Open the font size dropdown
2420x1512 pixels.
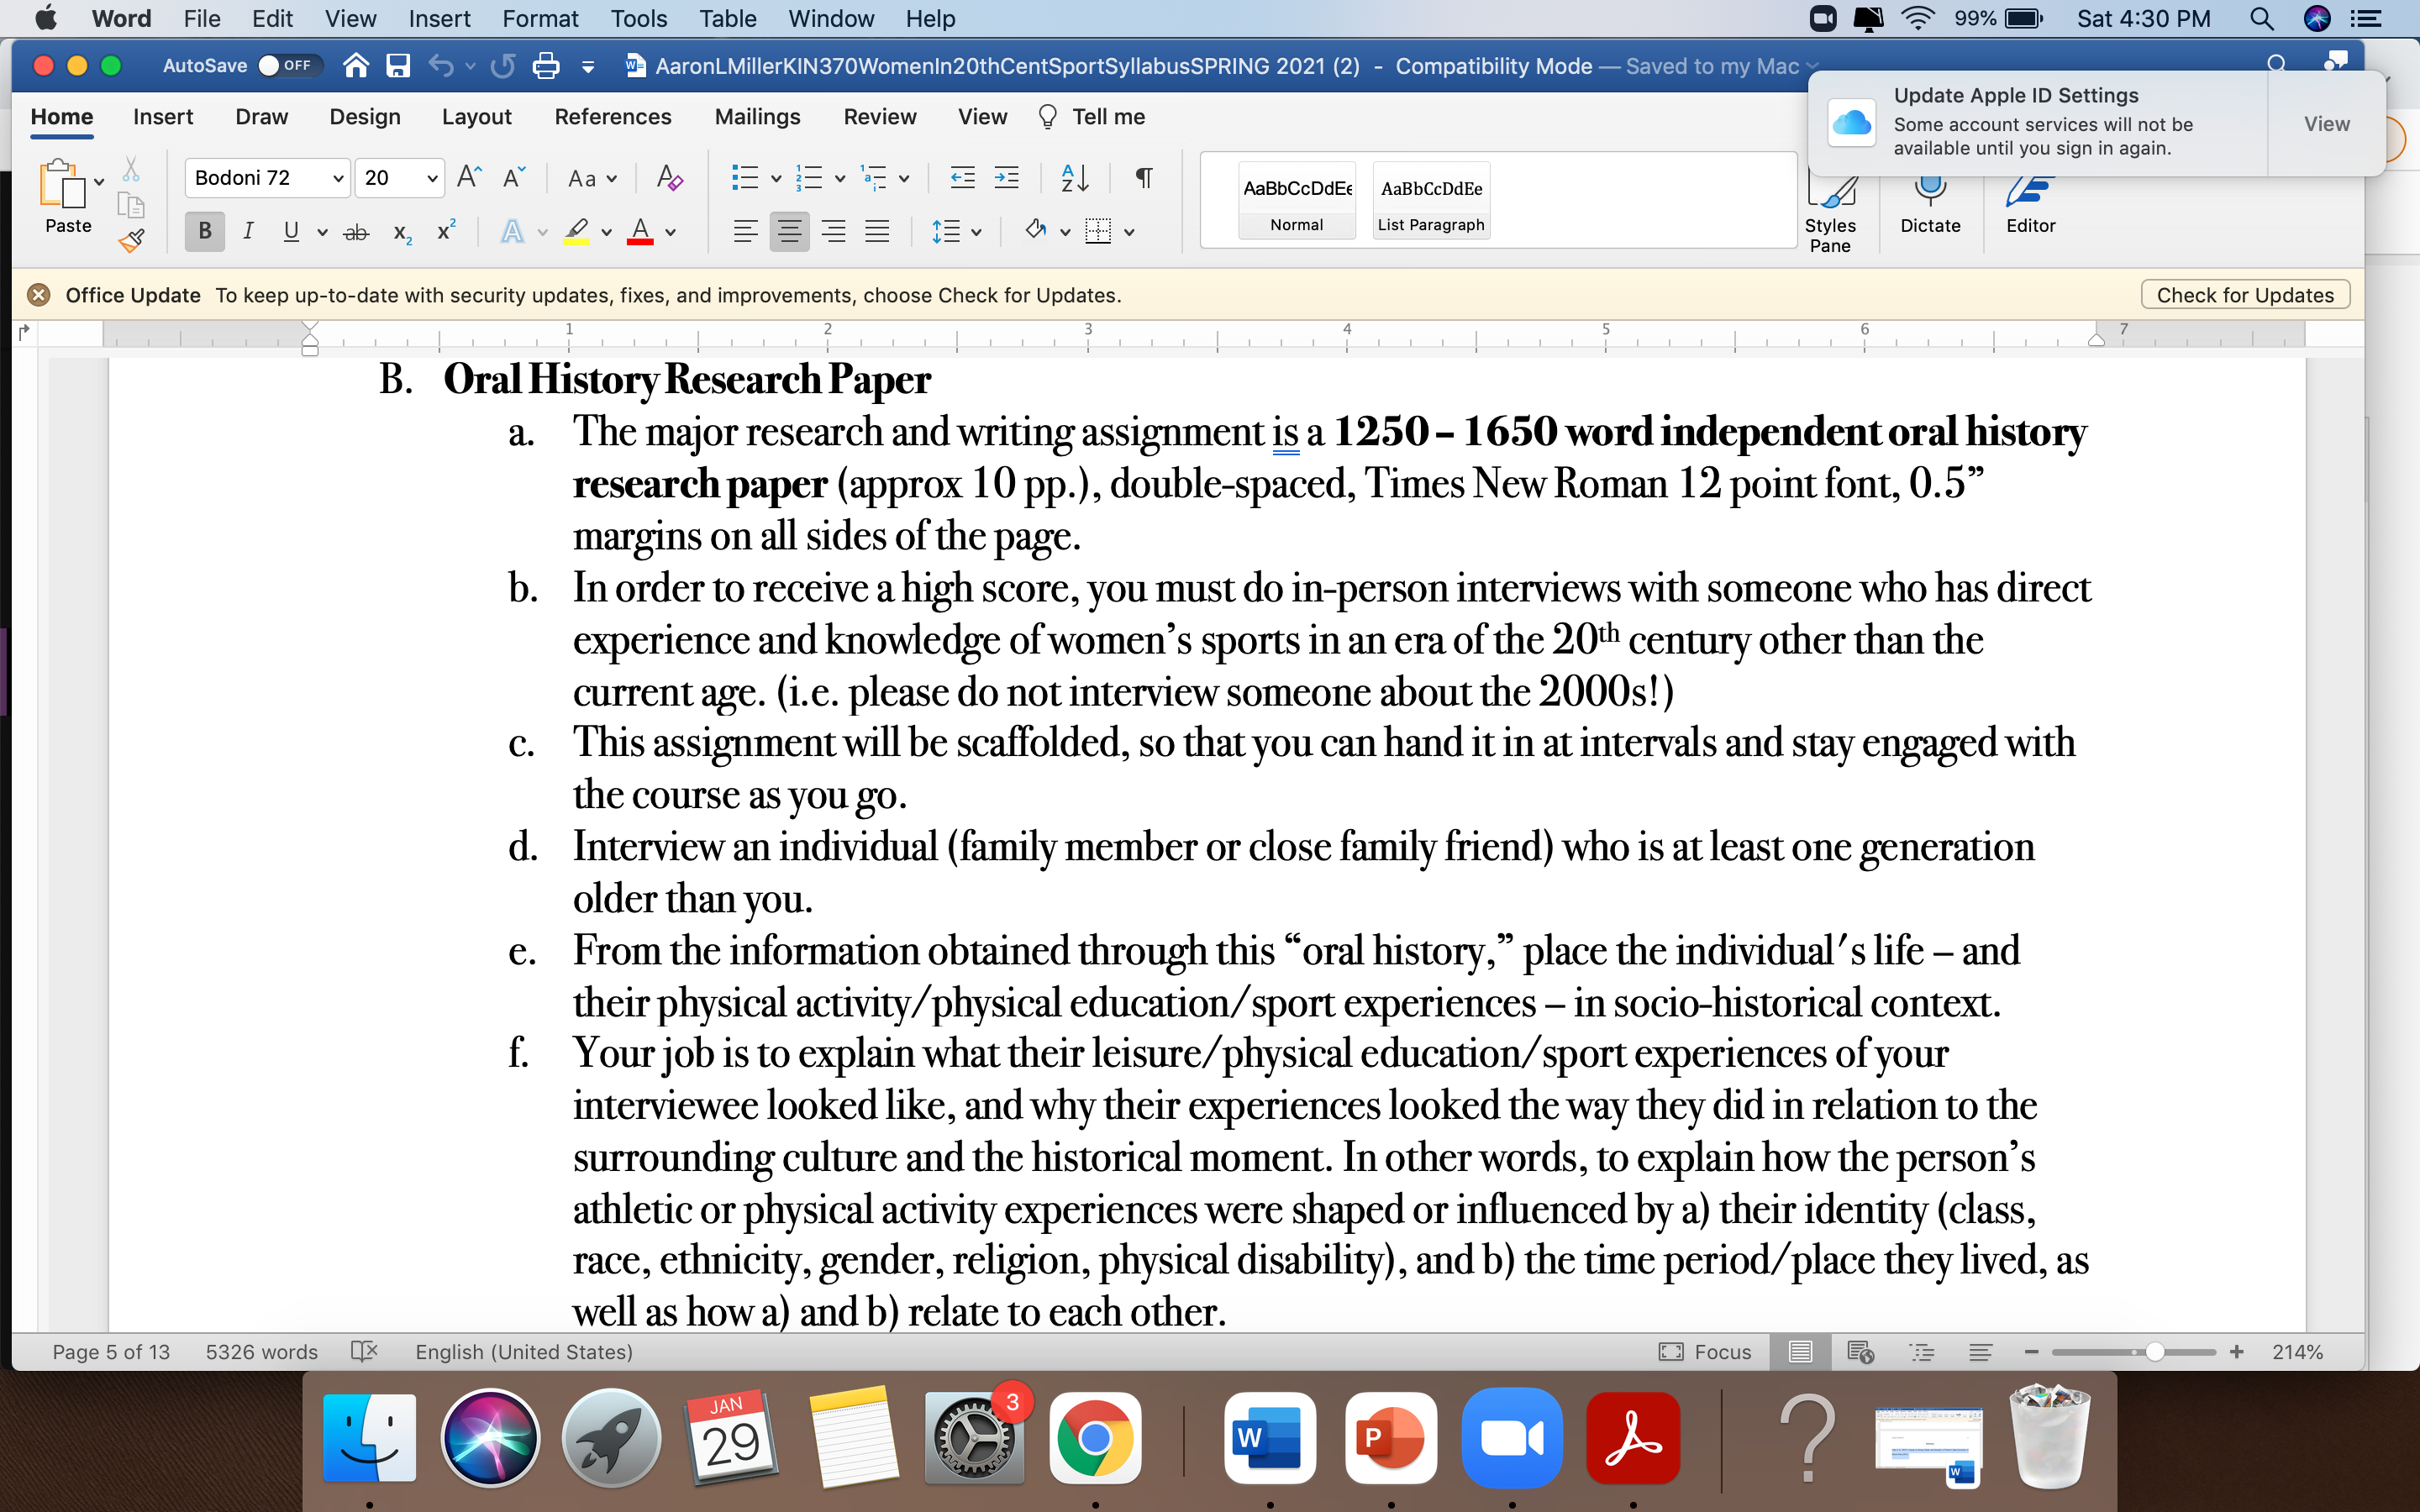432,178
